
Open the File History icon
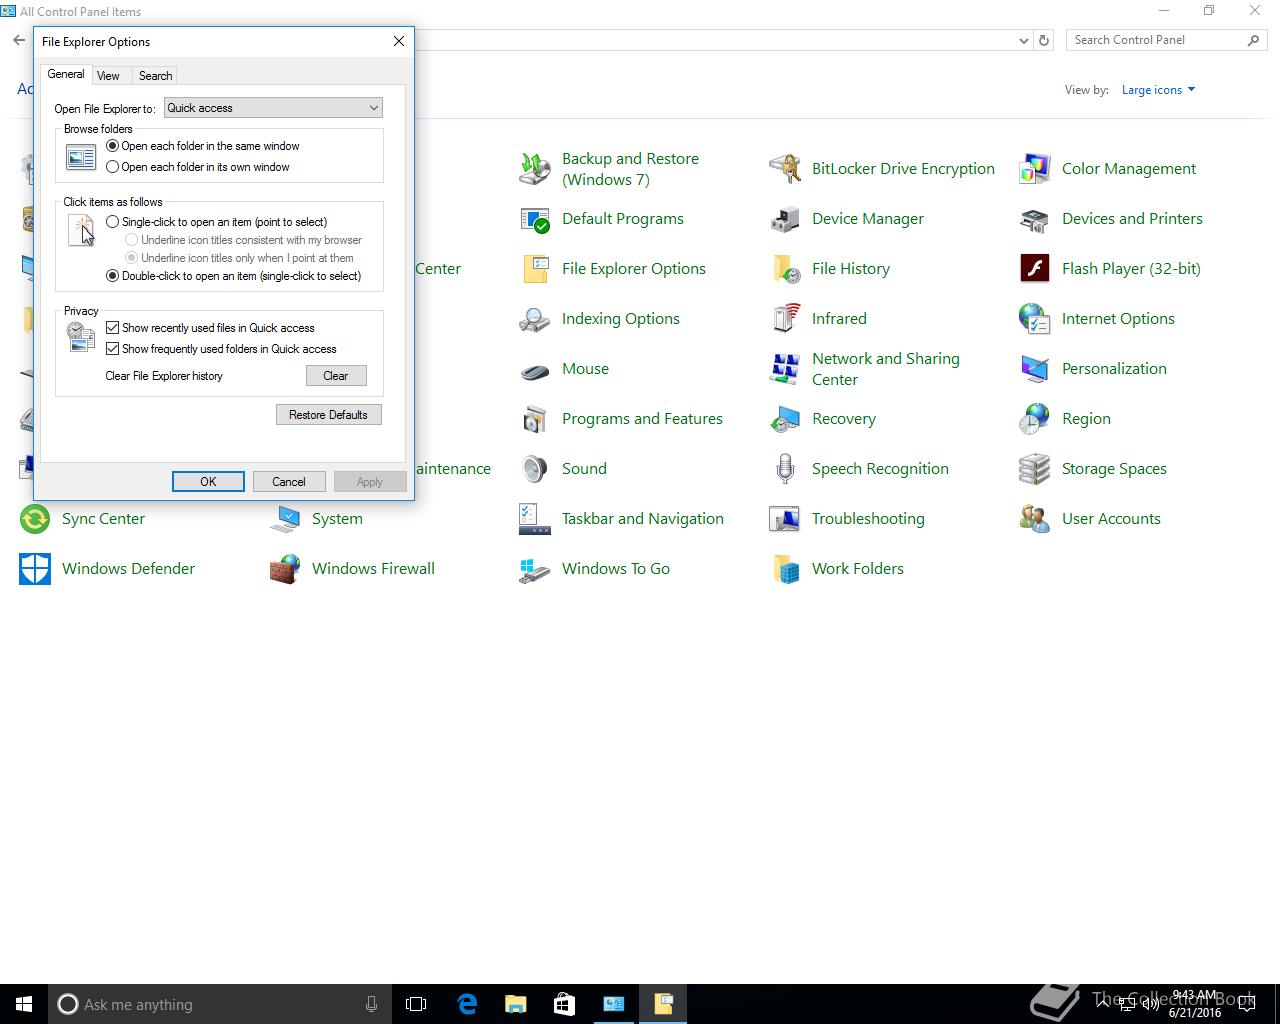[785, 269]
